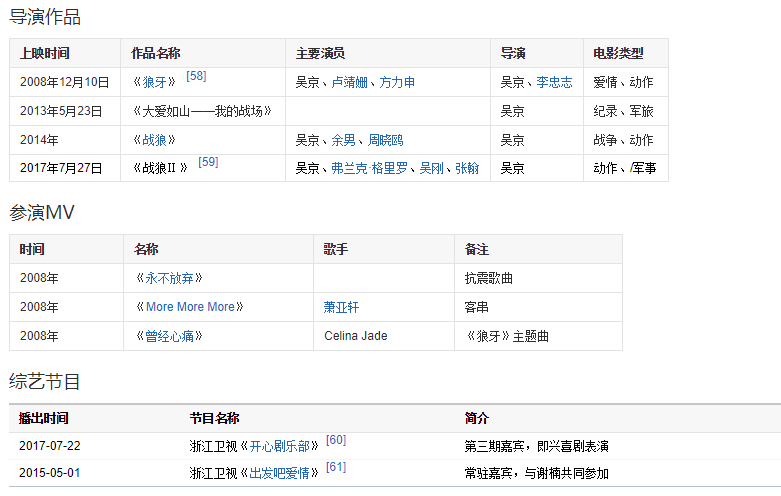Image resolution: width=781 pixels, height=496 pixels.
Task: Open the 曾经心痛 MV link
Action: pos(166,336)
